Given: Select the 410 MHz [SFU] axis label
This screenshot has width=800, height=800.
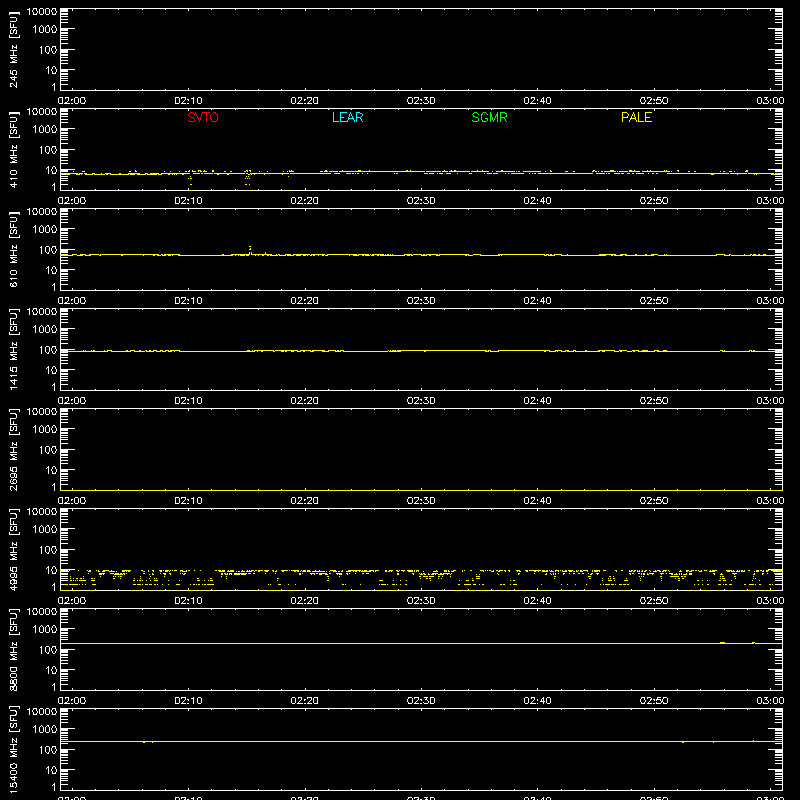Looking at the screenshot, I should coord(13,149).
